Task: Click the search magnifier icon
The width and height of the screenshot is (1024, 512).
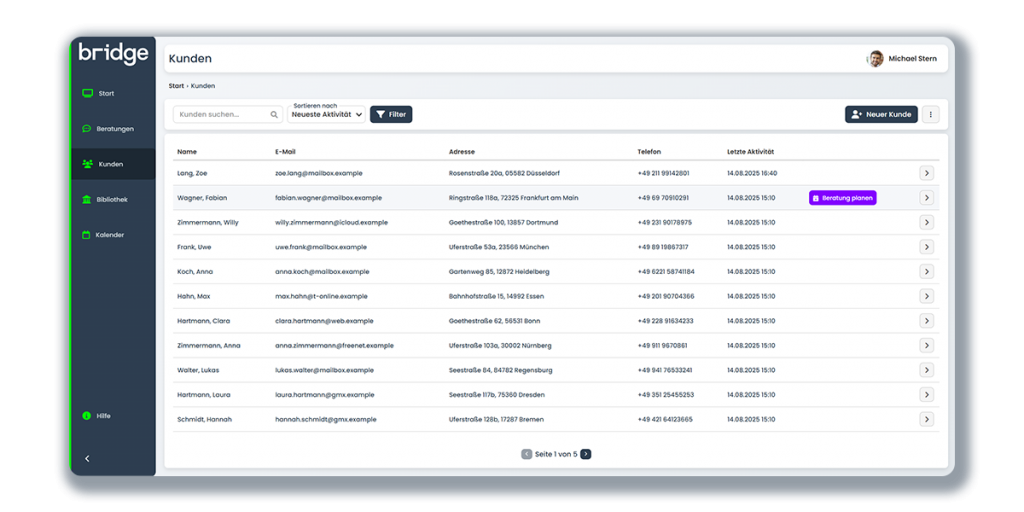Action: [274, 115]
